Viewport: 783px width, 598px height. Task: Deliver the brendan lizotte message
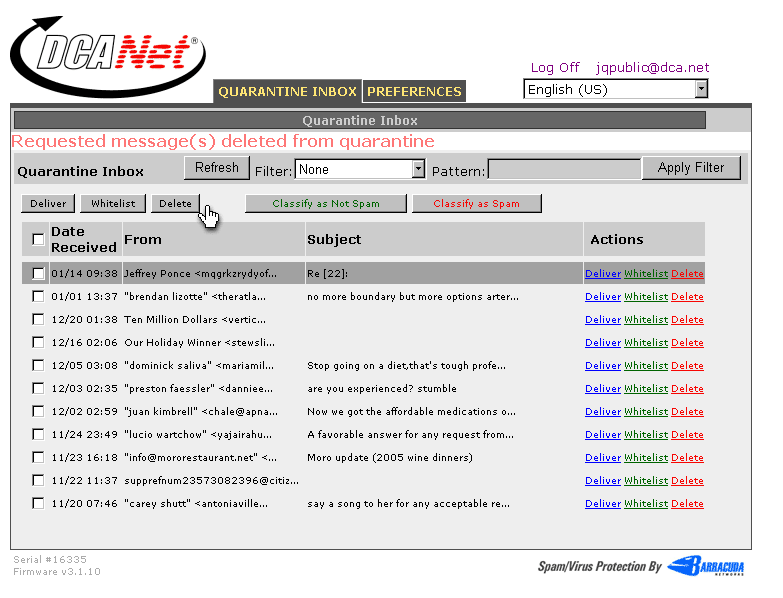click(603, 297)
